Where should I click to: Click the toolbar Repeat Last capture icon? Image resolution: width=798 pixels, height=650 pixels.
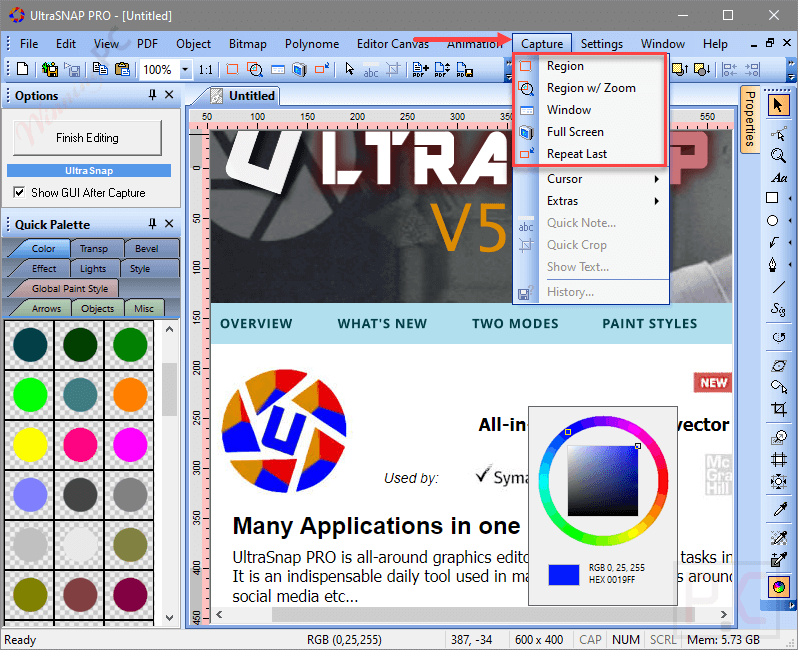322,68
